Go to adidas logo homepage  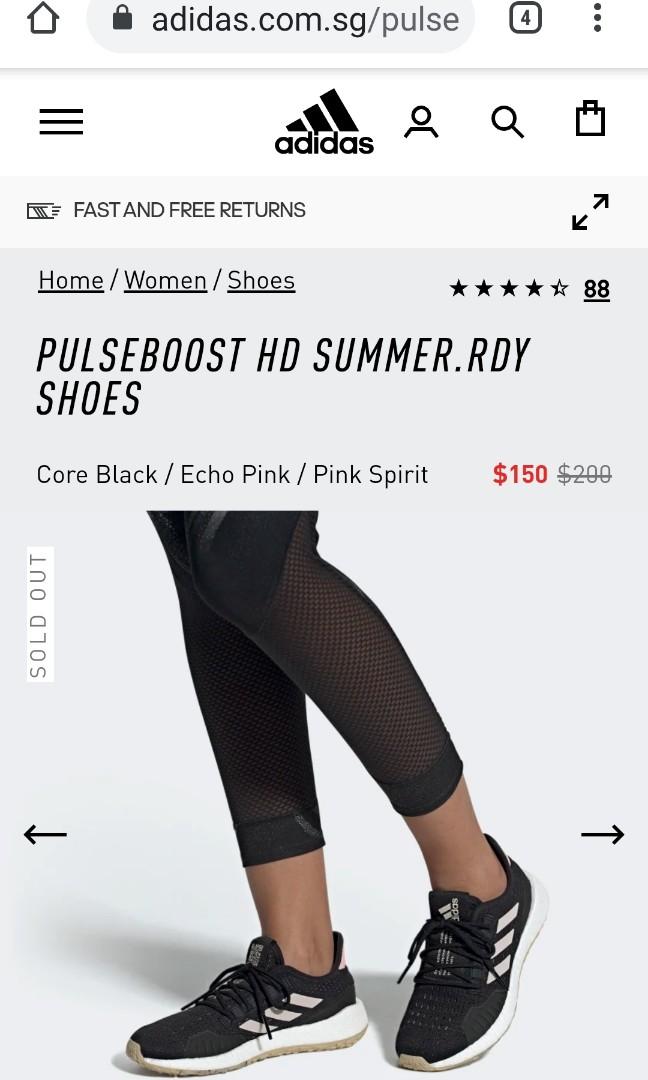click(x=324, y=121)
